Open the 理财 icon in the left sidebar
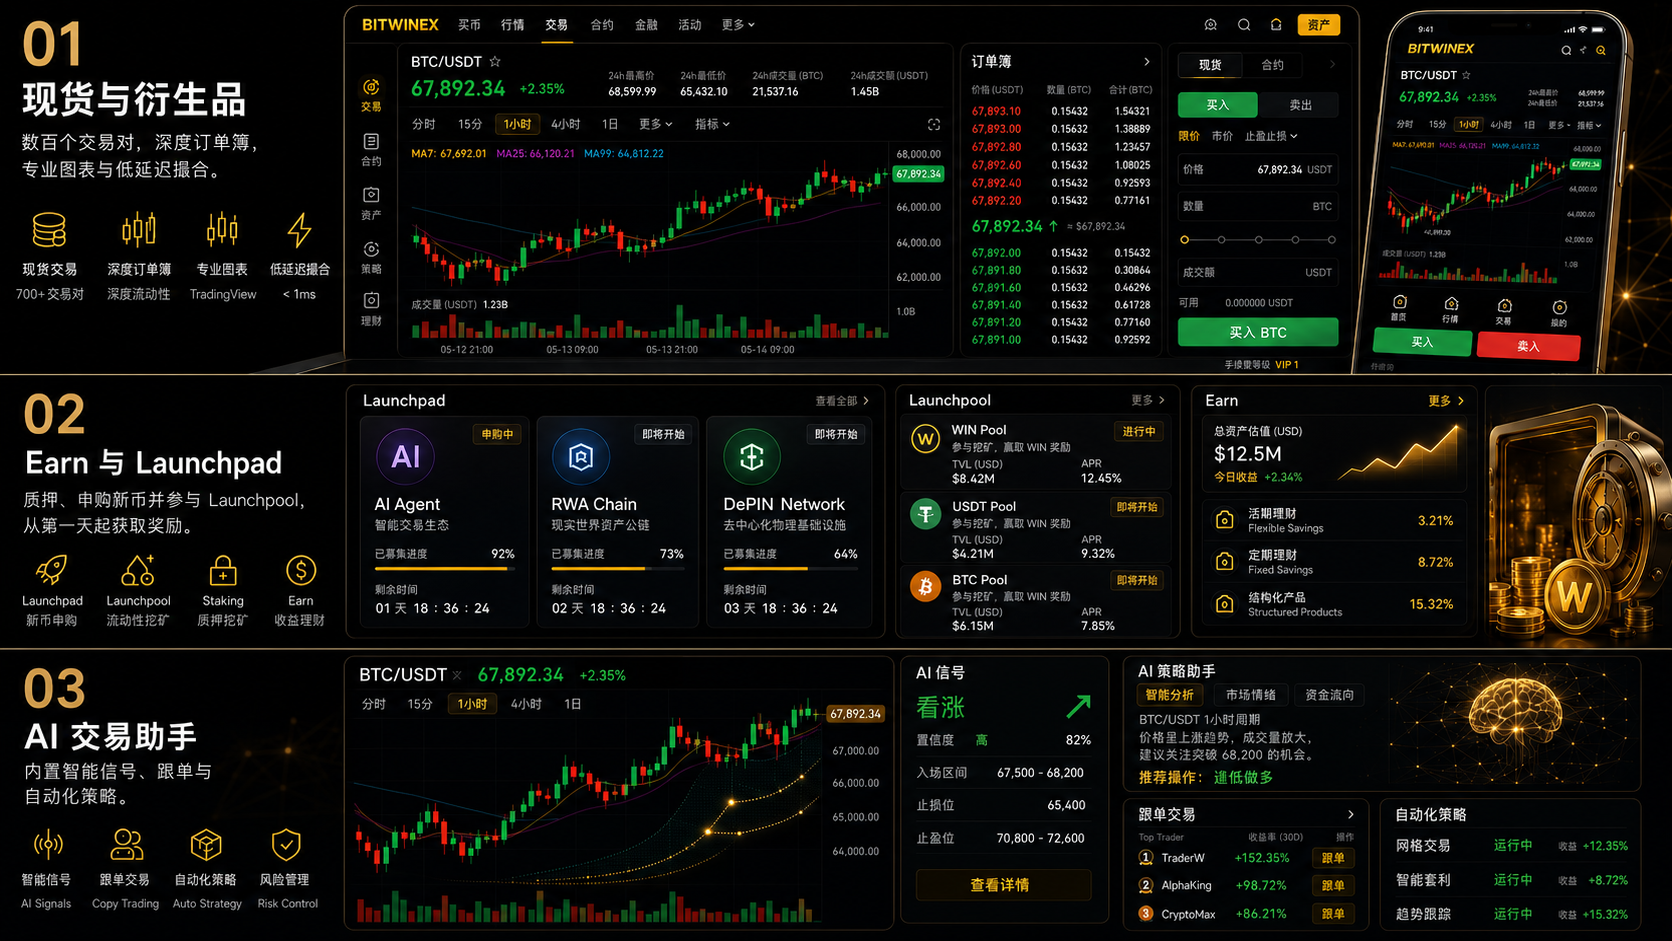The height and width of the screenshot is (941, 1672). (371, 301)
